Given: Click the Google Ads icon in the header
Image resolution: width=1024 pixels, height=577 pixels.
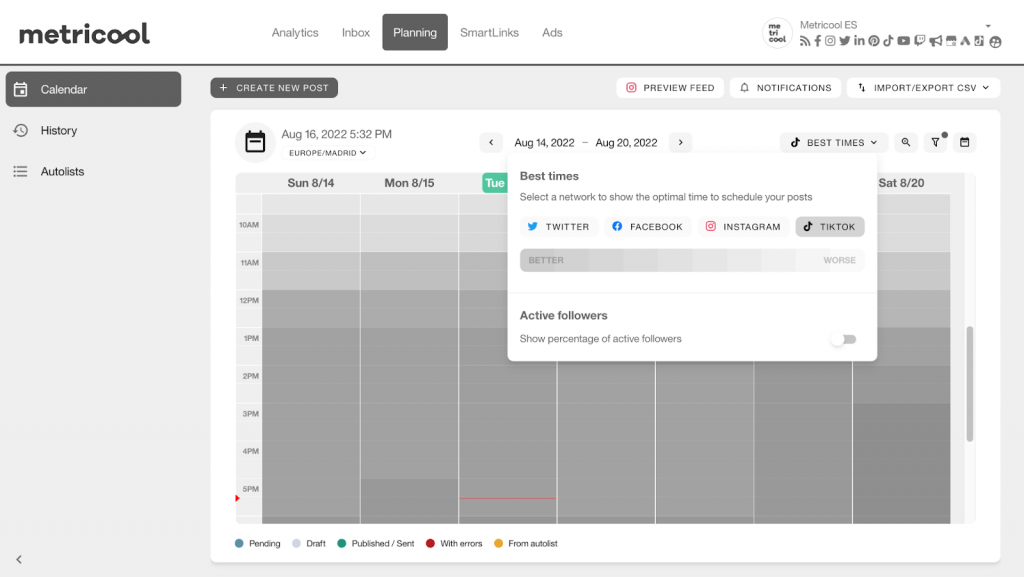Looking at the screenshot, I should (x=965, y=41).
